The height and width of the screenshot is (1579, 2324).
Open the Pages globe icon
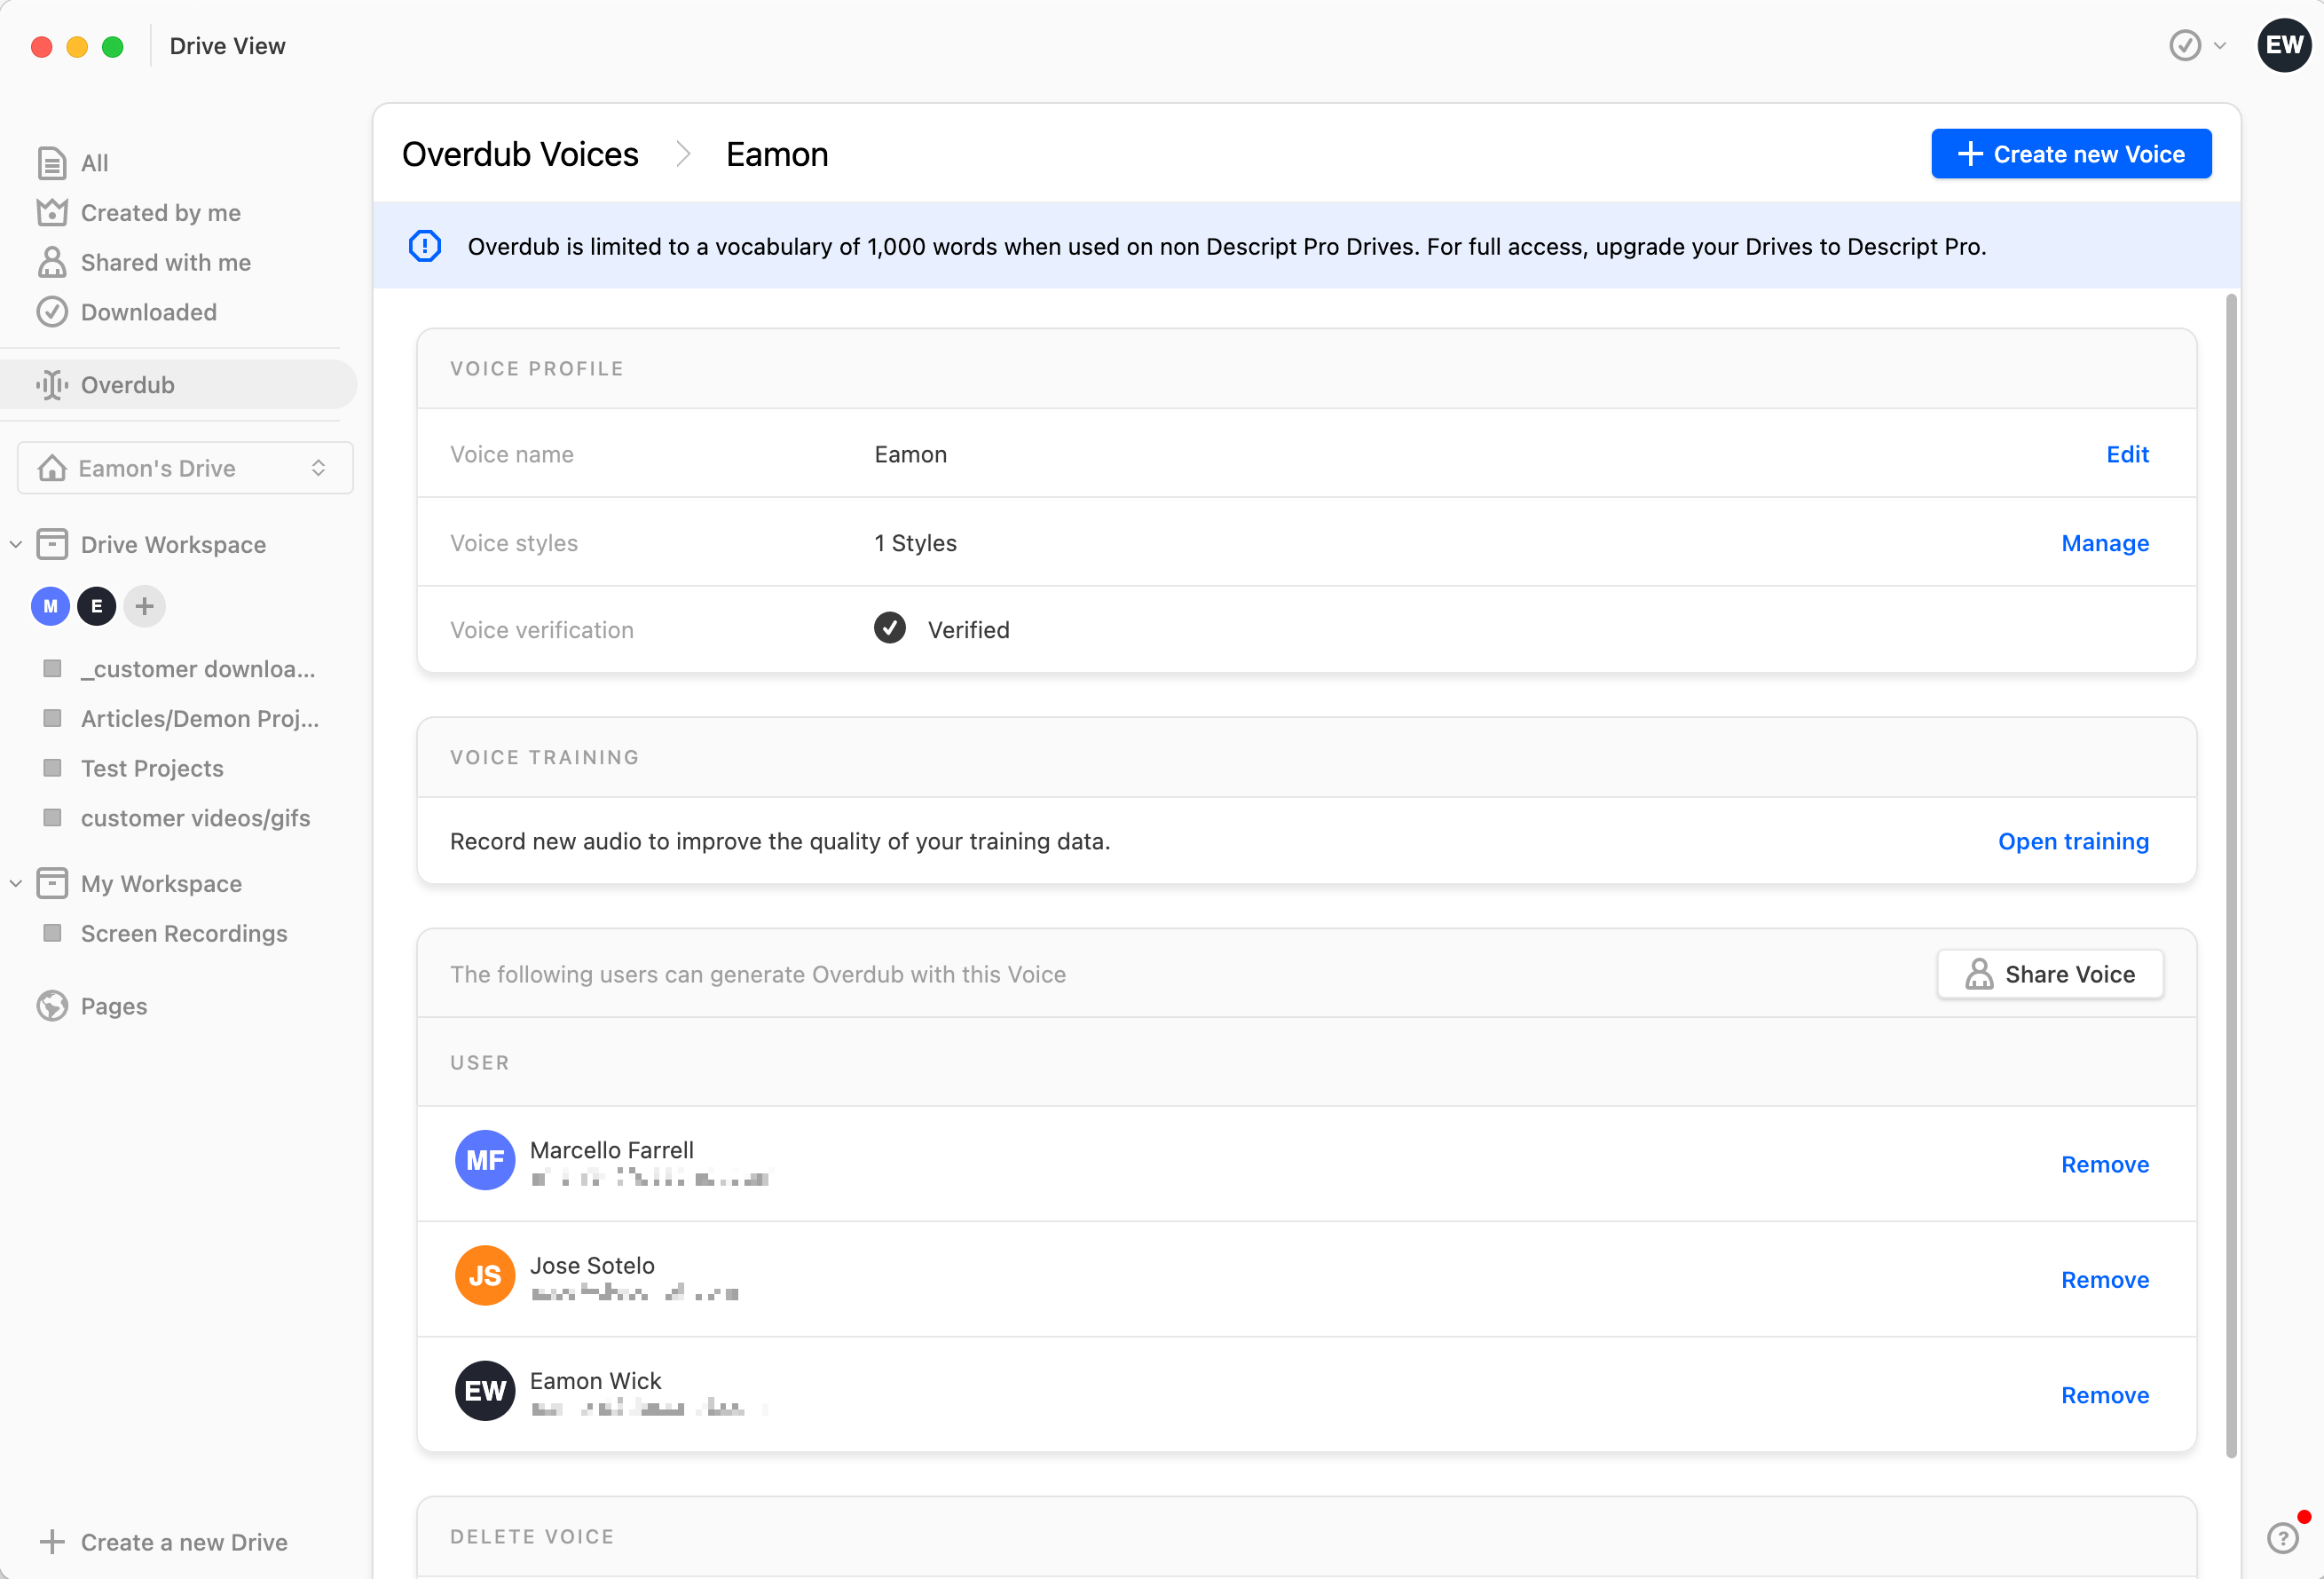[x=52, y=1006]
